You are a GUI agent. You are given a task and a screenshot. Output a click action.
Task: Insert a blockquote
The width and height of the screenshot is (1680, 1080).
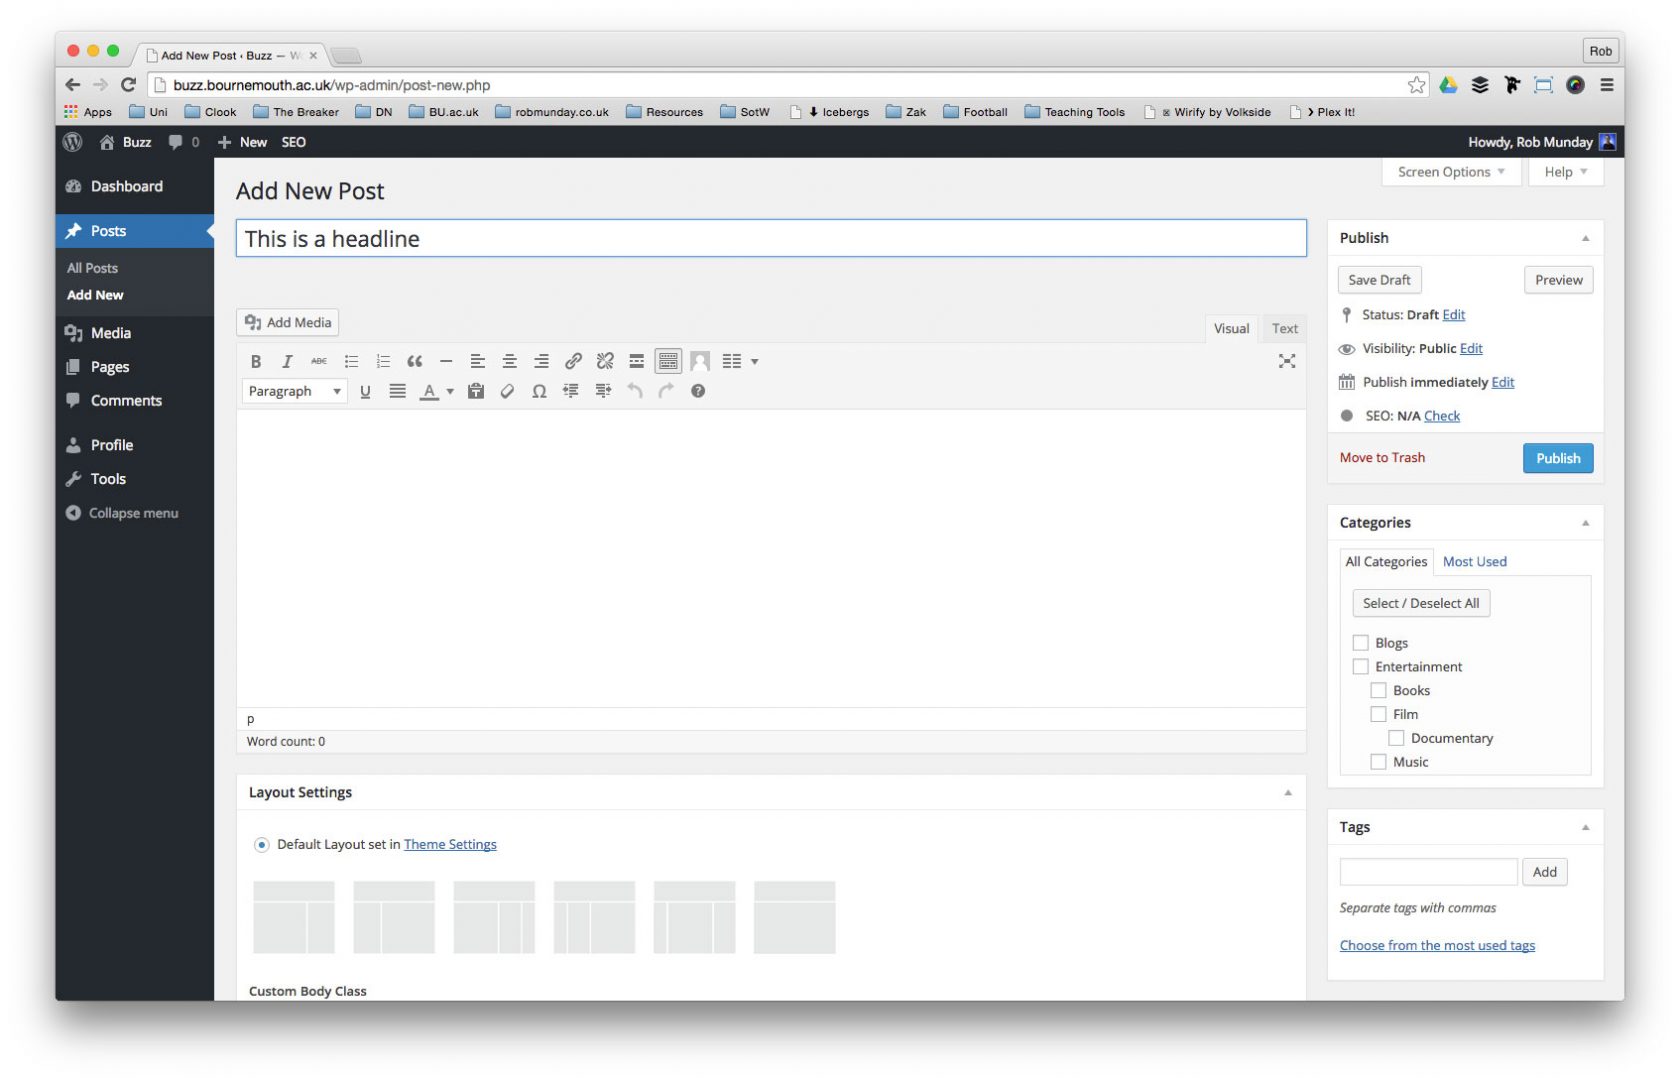pos(415,361)
